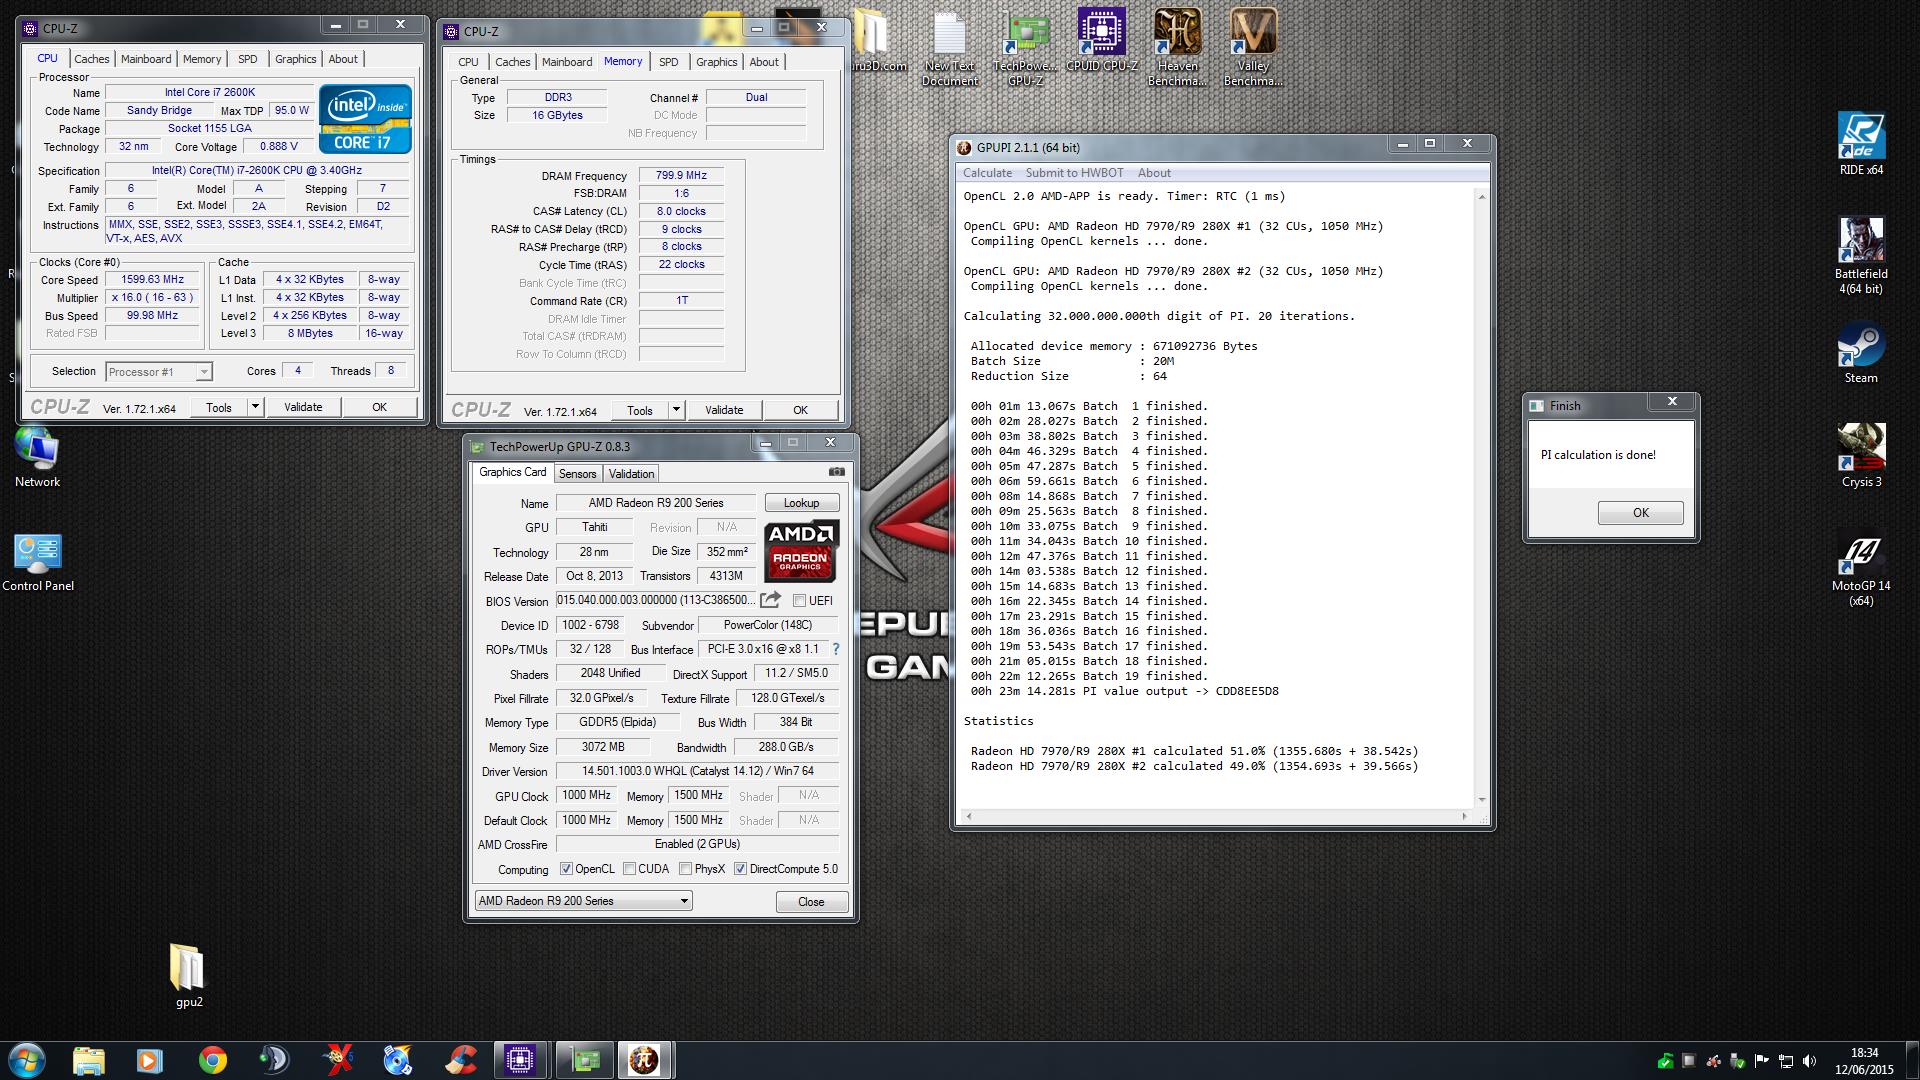Screen dimensions: 1920x1080
Task: Open the CPUID CPU-Z desktop shortcut
Action: point(1101,40)
